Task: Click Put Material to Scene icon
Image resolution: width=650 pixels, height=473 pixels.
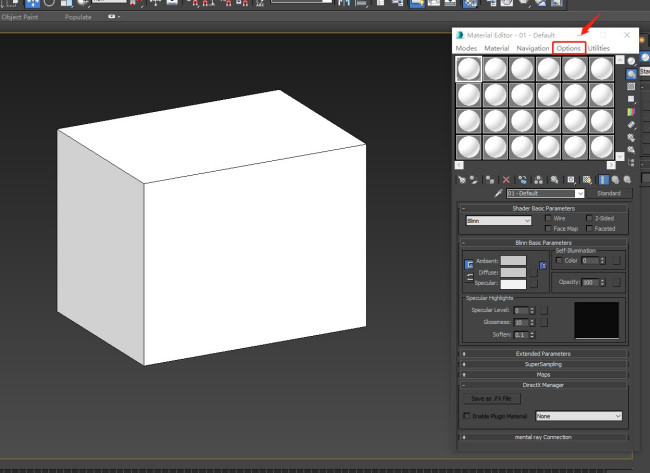Action: click(x=473, y=179)
